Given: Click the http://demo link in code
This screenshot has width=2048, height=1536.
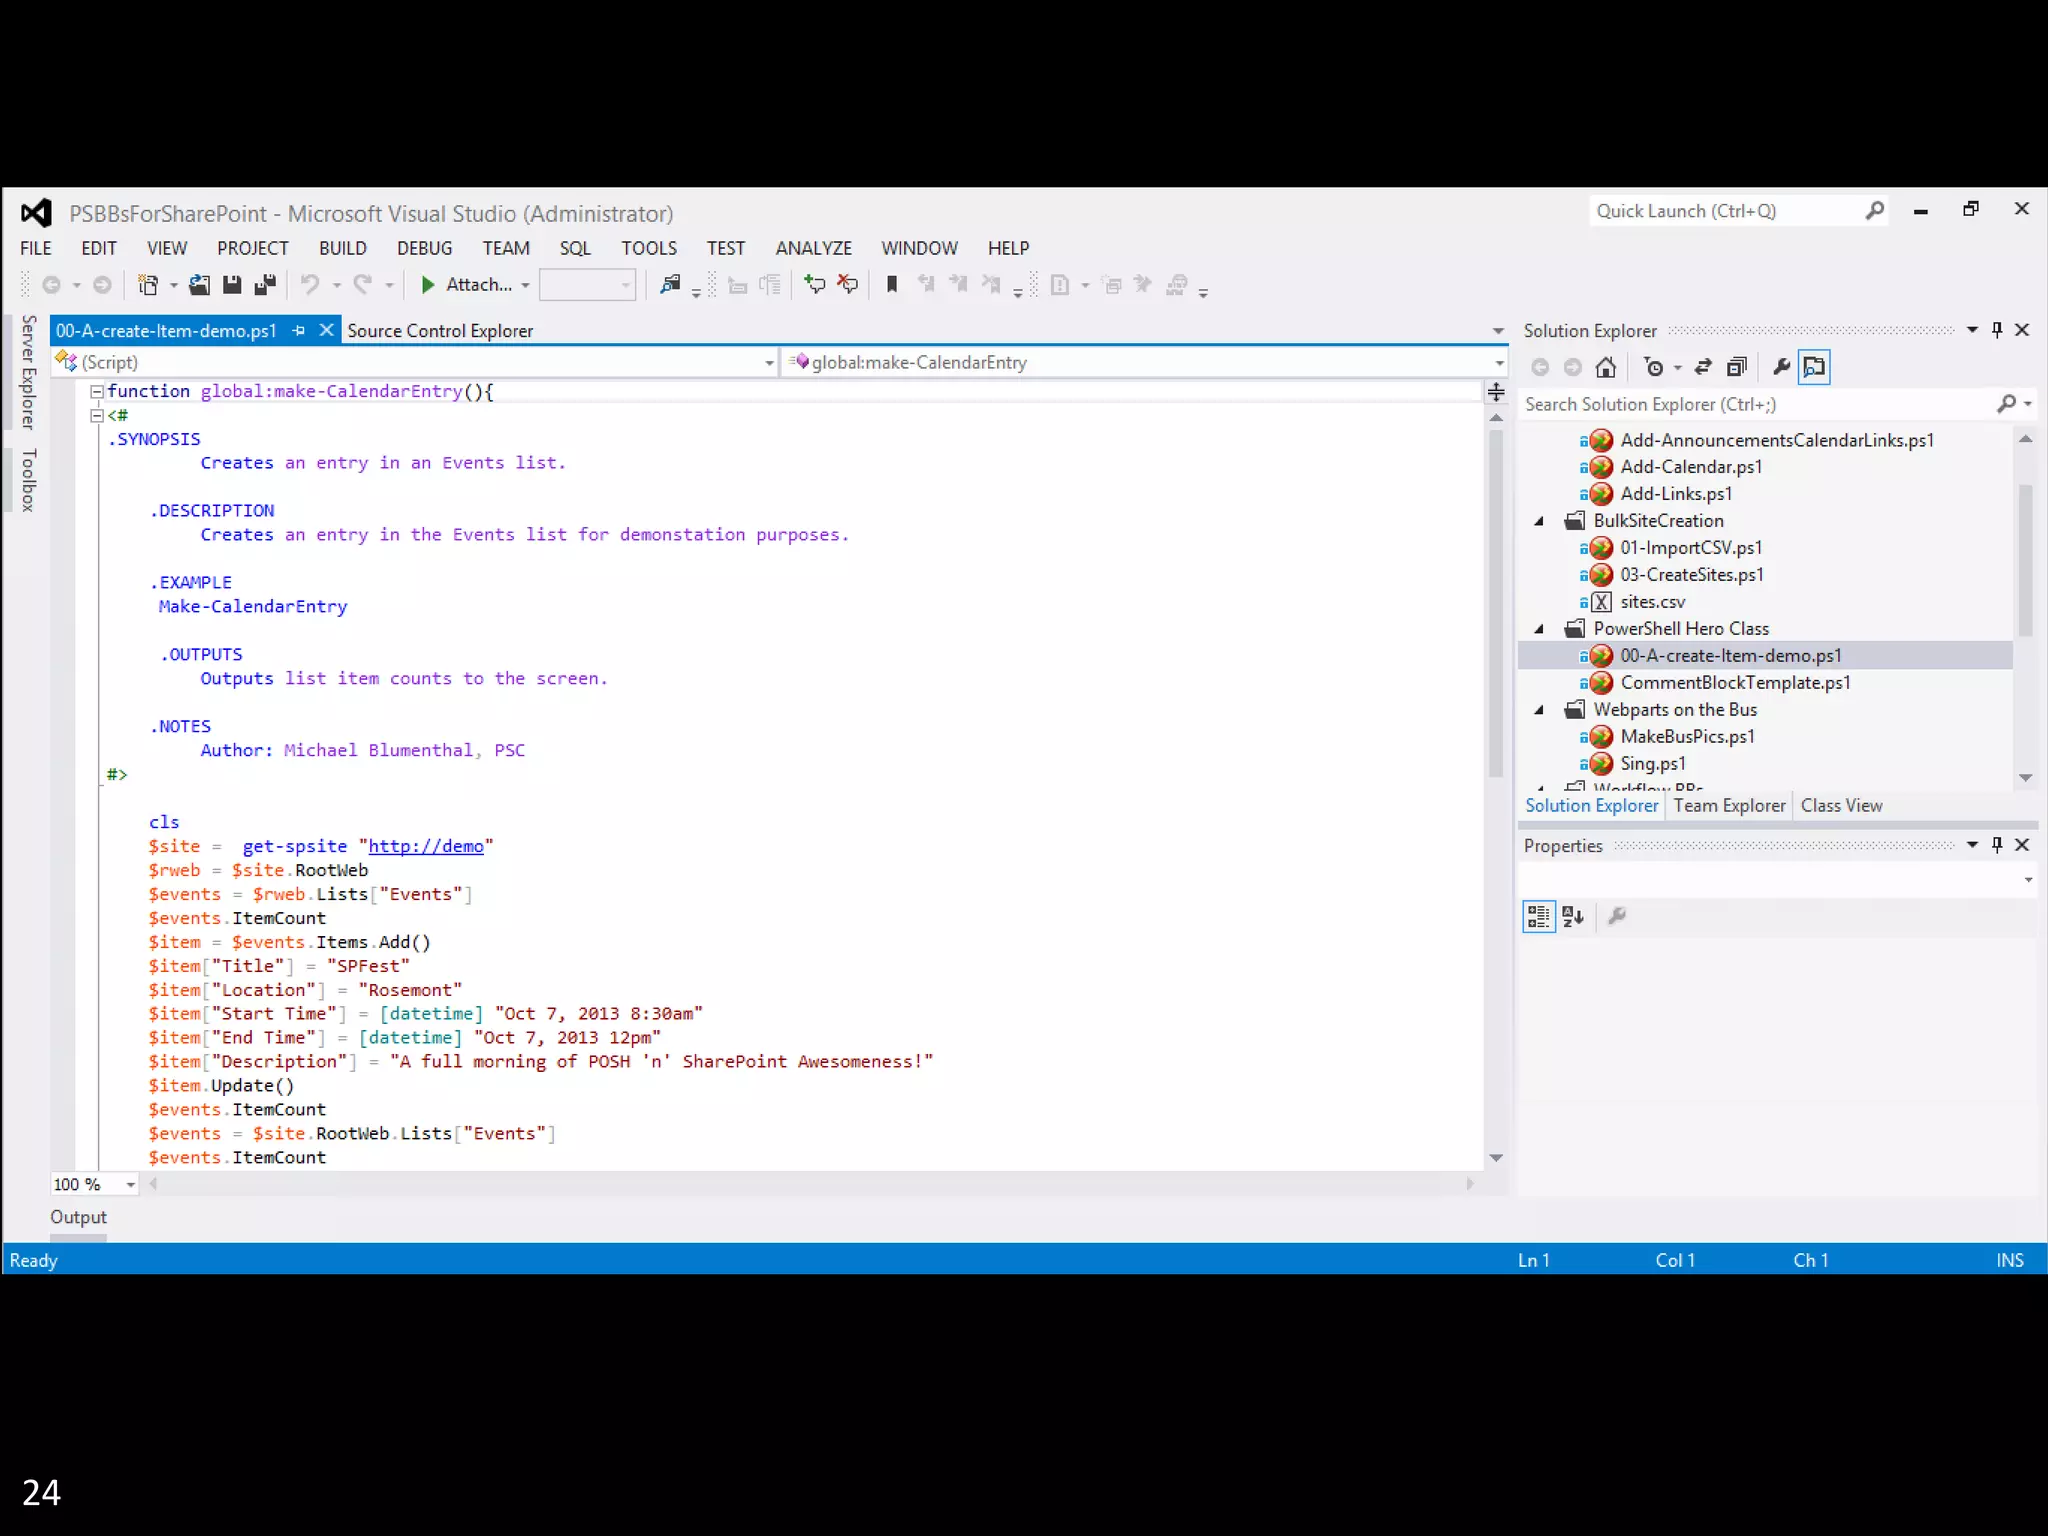Looking at the screenshot, I should click(x=426, y=846).
